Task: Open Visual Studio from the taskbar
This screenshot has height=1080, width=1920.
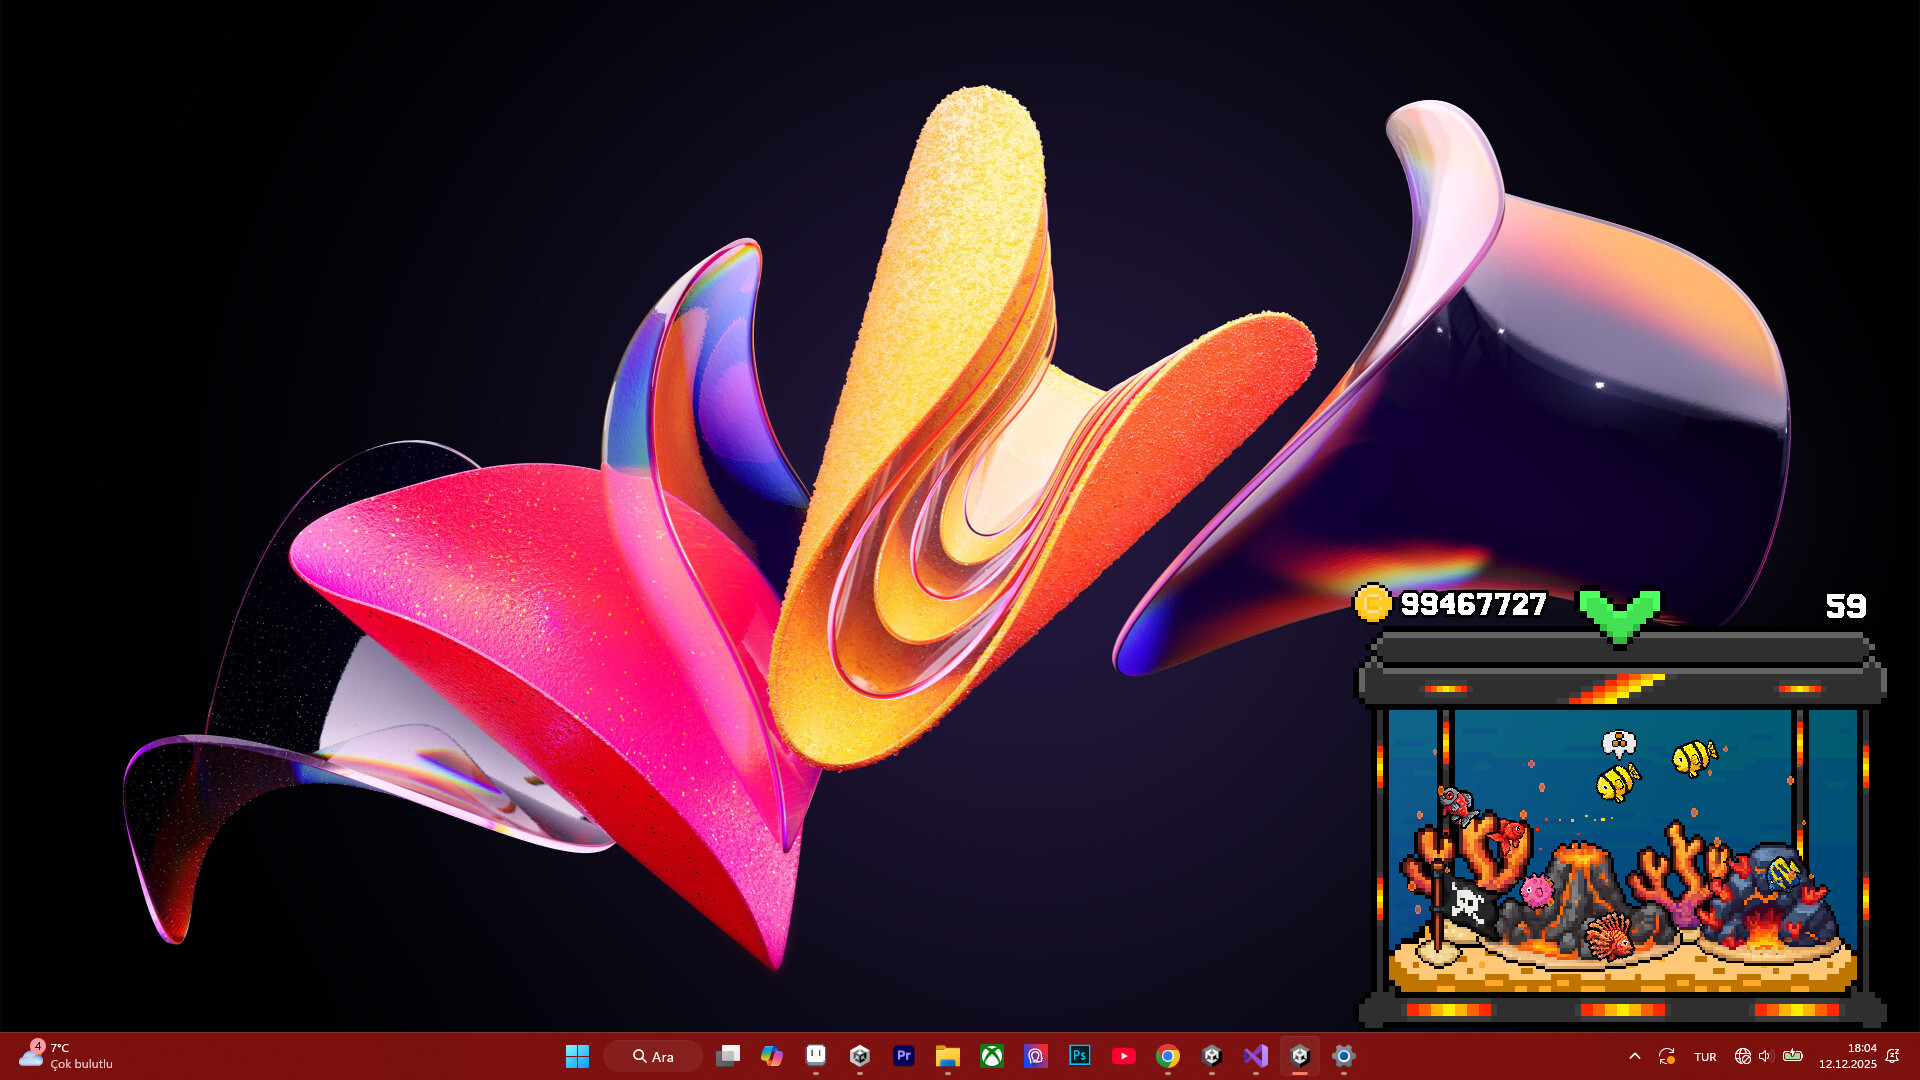Action: point(1255,1056)
